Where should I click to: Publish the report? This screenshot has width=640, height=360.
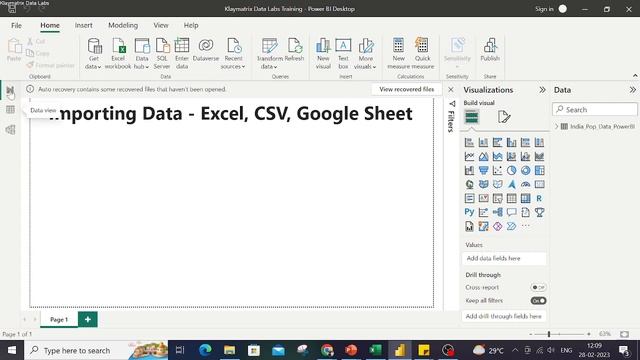pyautogui.click(x=490, y=50)
